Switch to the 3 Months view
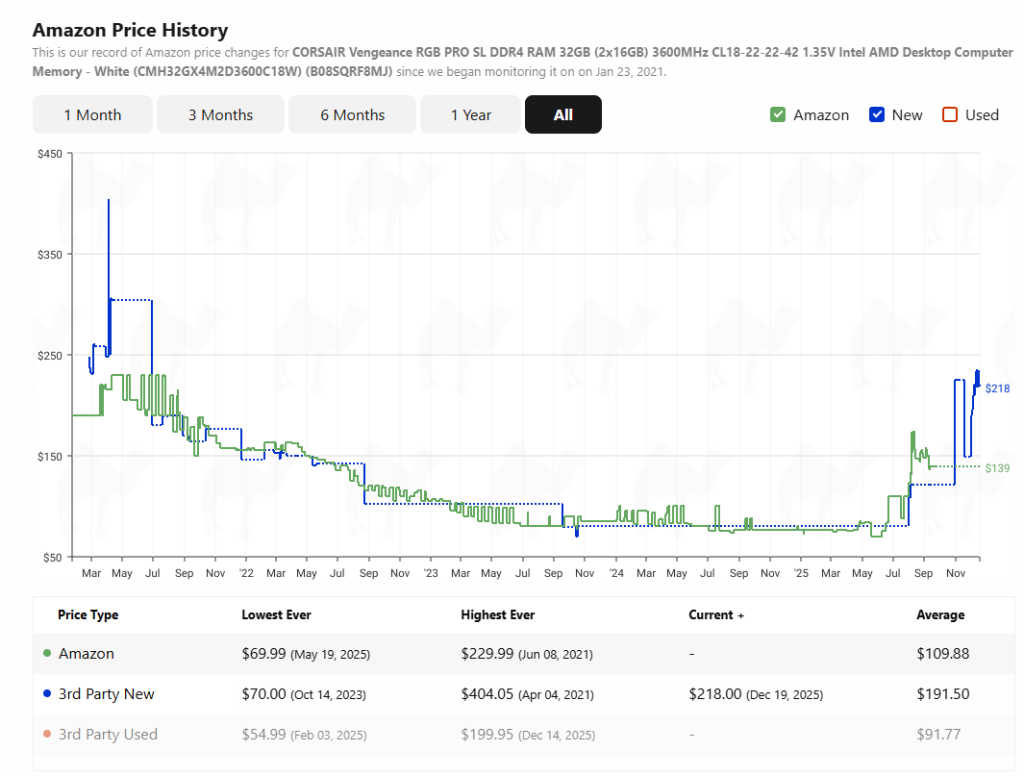This screenshot has width=1024, height=776. tap(220, 115)
